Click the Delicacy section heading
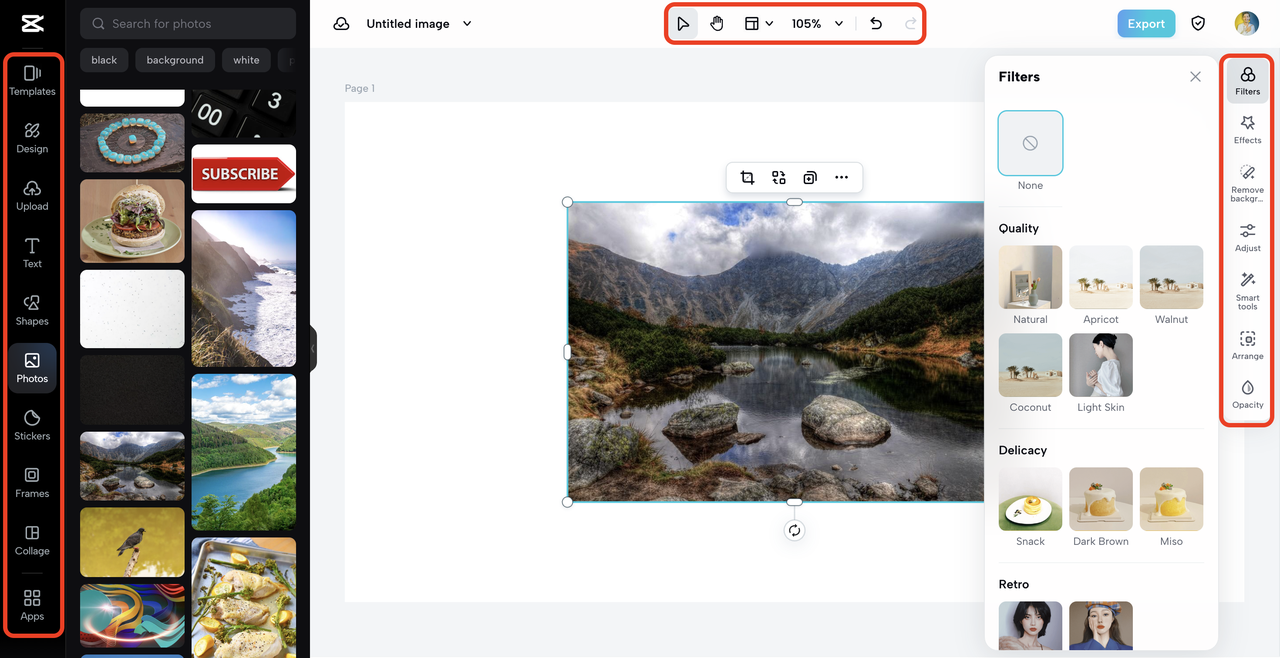Screen dimensions: 1280x658 [x=1023, y=450]
